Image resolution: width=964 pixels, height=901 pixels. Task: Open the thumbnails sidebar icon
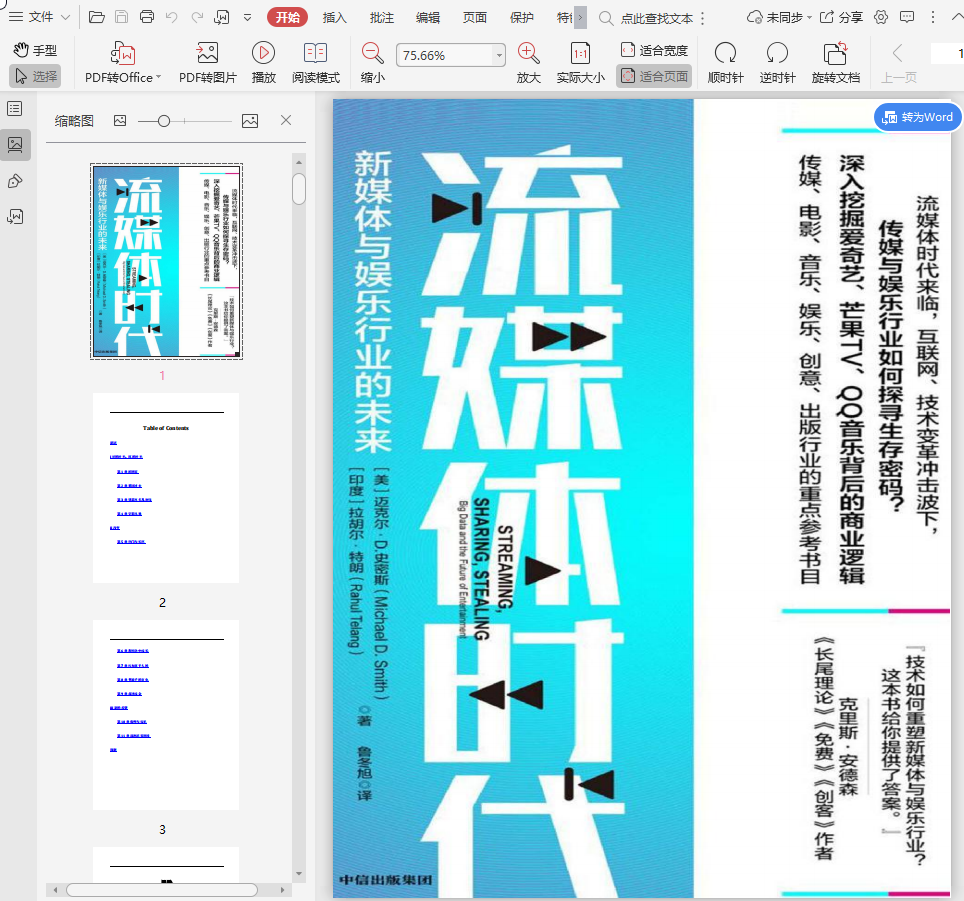[15, 145]
